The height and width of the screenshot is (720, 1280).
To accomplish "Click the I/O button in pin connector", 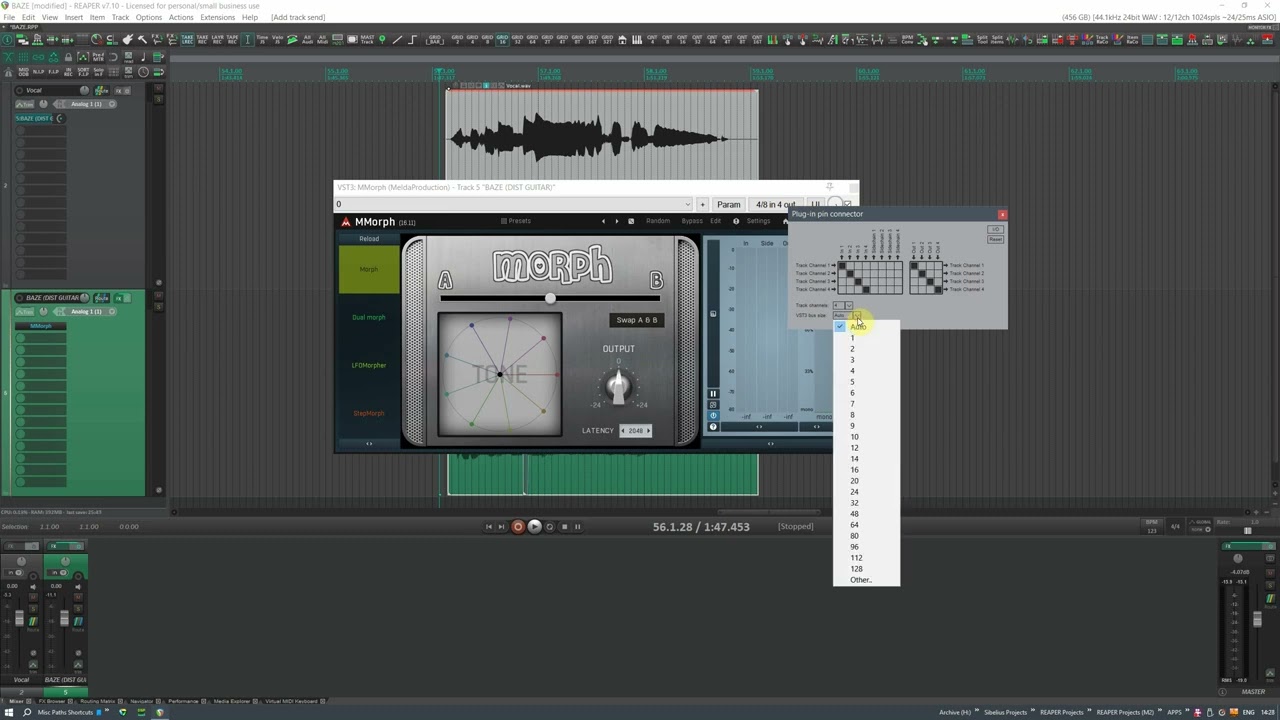I will (x=995, y=229).
